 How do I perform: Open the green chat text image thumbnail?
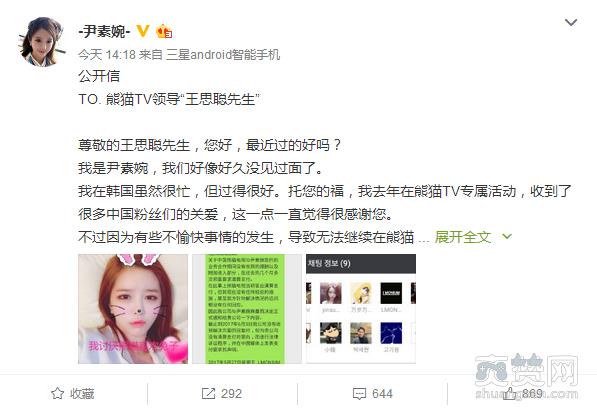247,309
